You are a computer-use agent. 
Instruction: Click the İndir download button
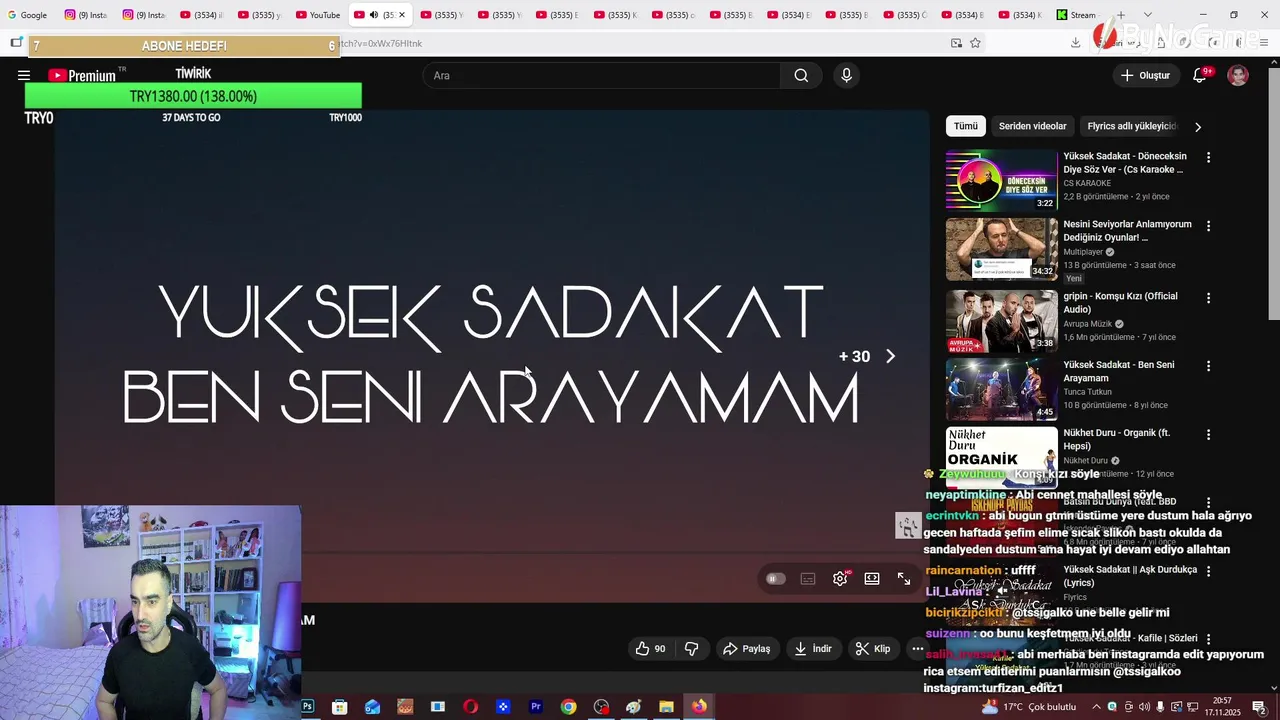[x=813, y=649]
